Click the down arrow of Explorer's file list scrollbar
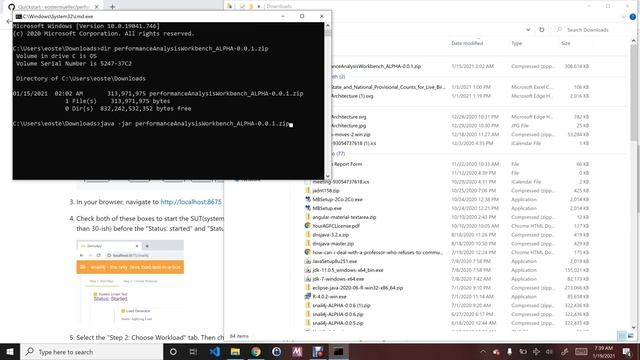Image resolution: width=640 pixels, height=360 pixels. pyautogui.click(x=633, y=327)
